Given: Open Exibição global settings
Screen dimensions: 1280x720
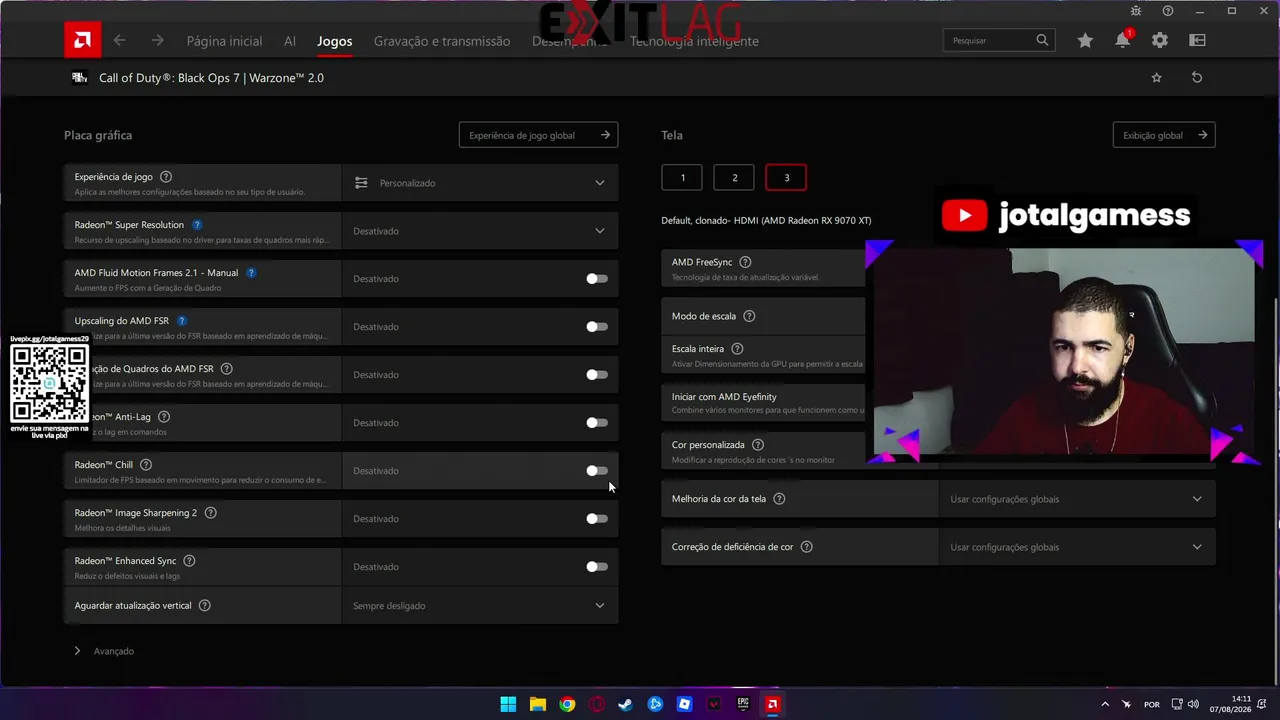Looking at the screenshot, I should (x=1164, y=135).
